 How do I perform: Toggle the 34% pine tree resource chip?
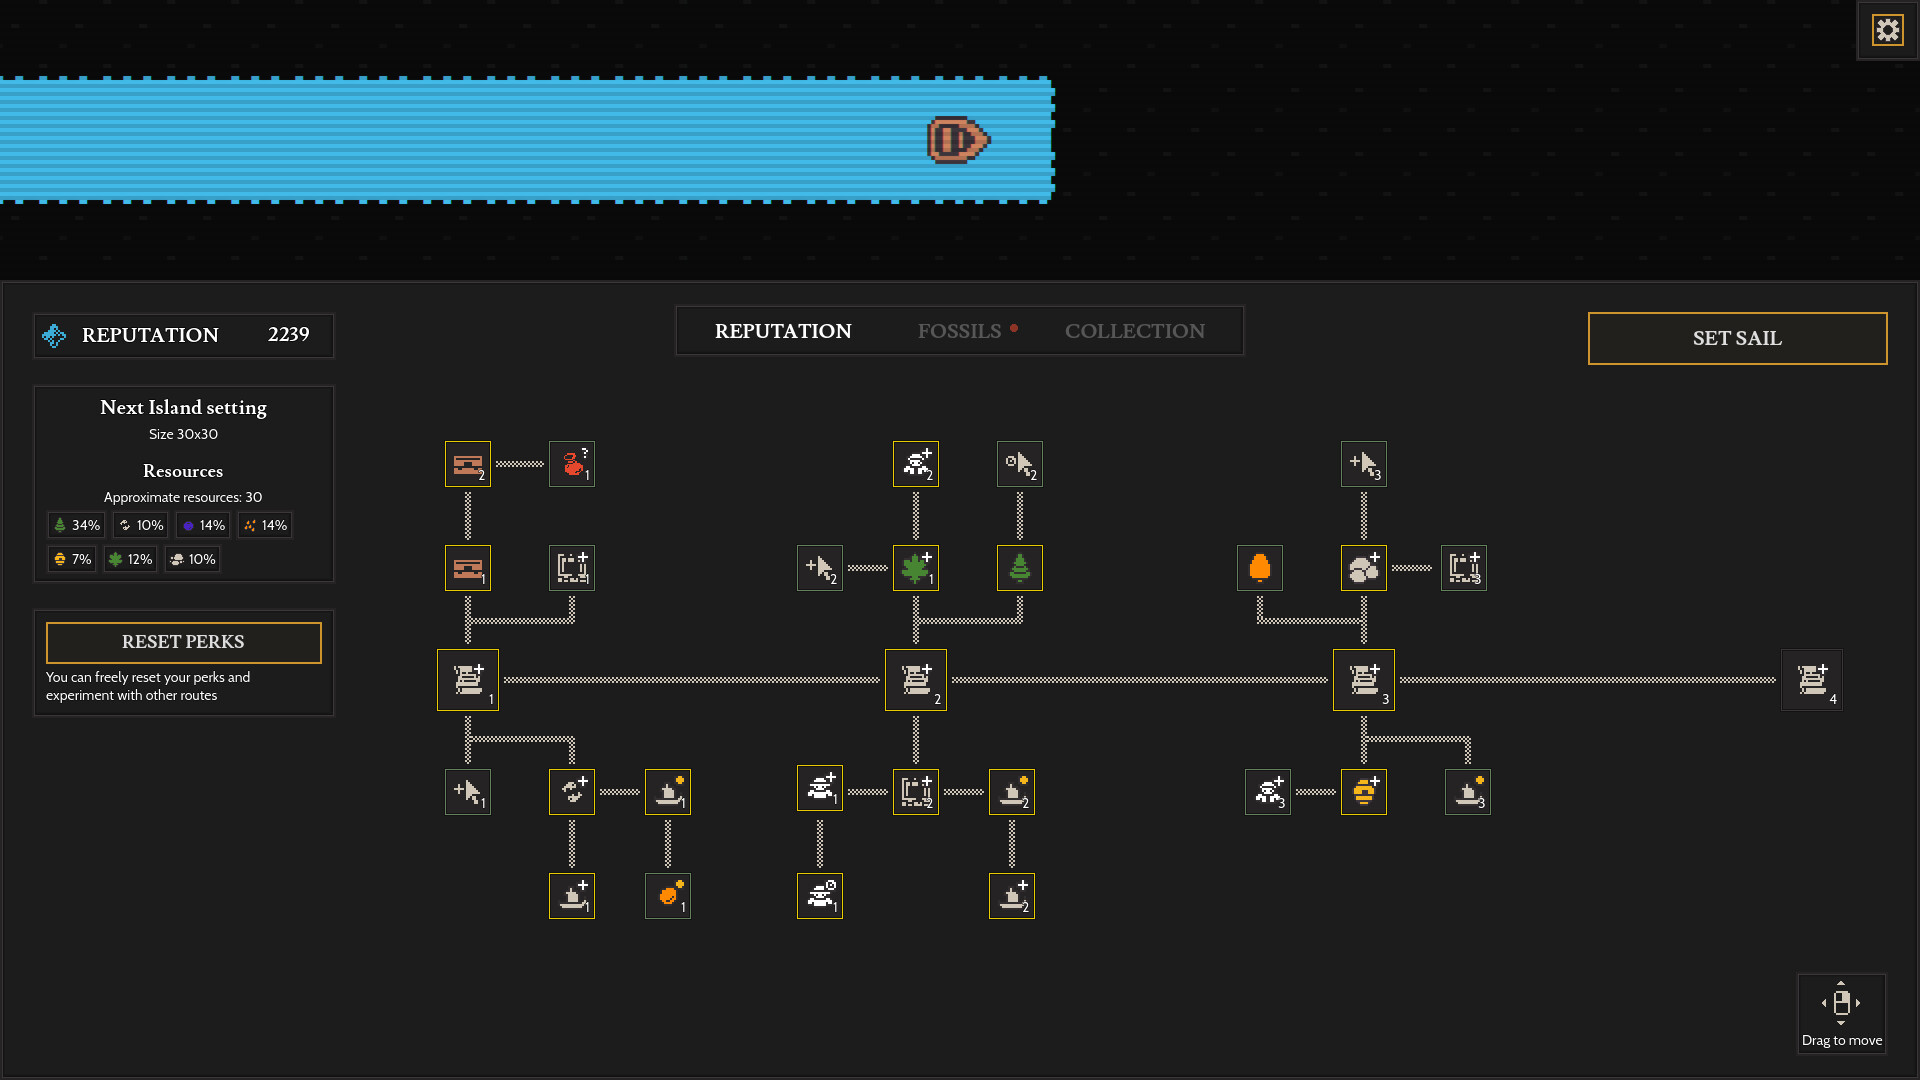[x=76, y=524]
